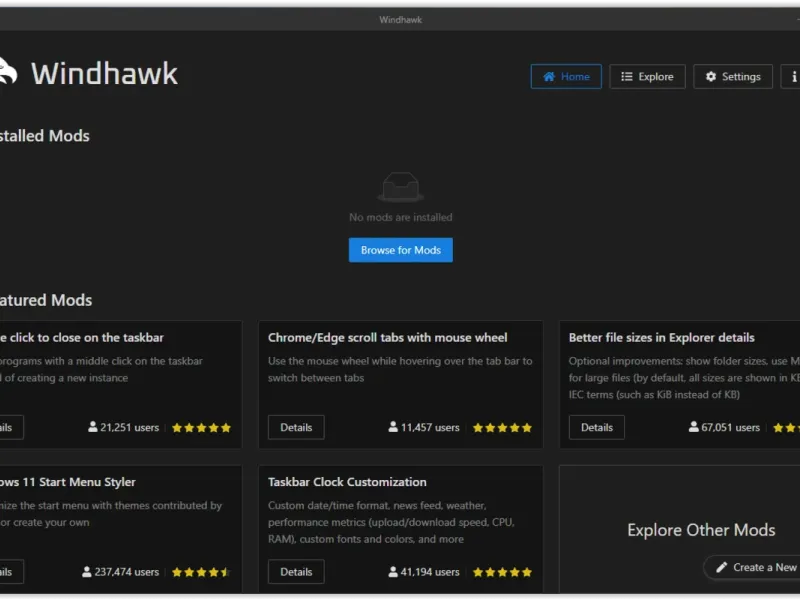Click the Better file sizes description text

pos(684,378)
